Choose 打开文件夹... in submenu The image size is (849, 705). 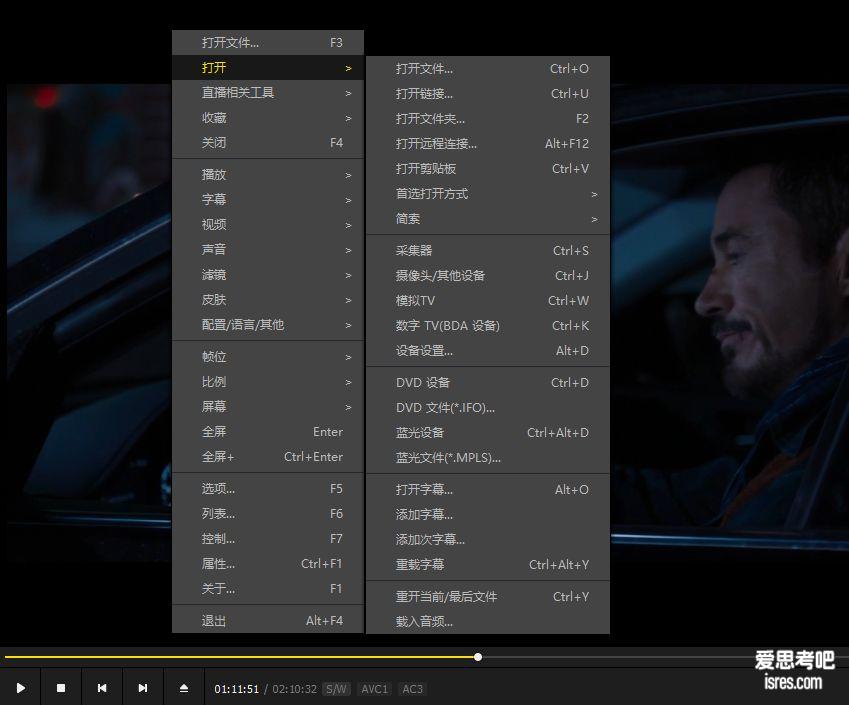(488, 119)
